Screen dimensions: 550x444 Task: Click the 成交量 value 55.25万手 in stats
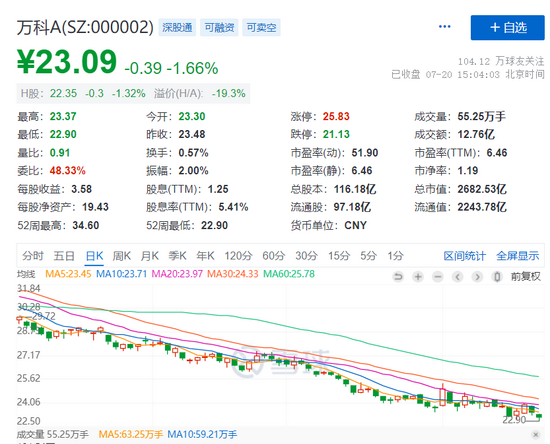pos(482,116)
